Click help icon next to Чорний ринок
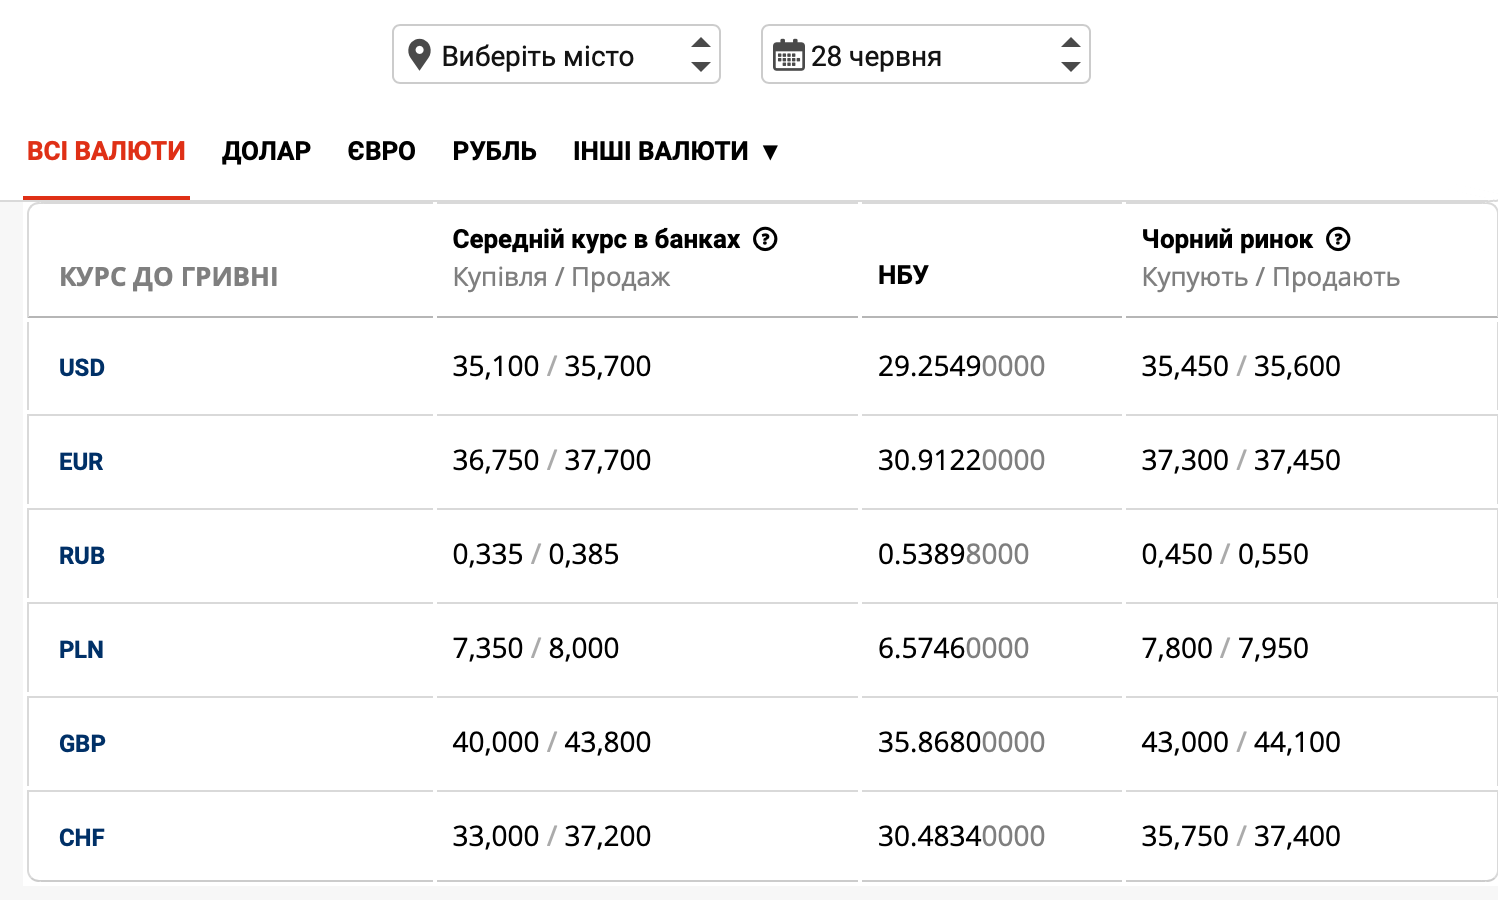Viewport: 1498px width, 900px height. [x=1338, y=239]
